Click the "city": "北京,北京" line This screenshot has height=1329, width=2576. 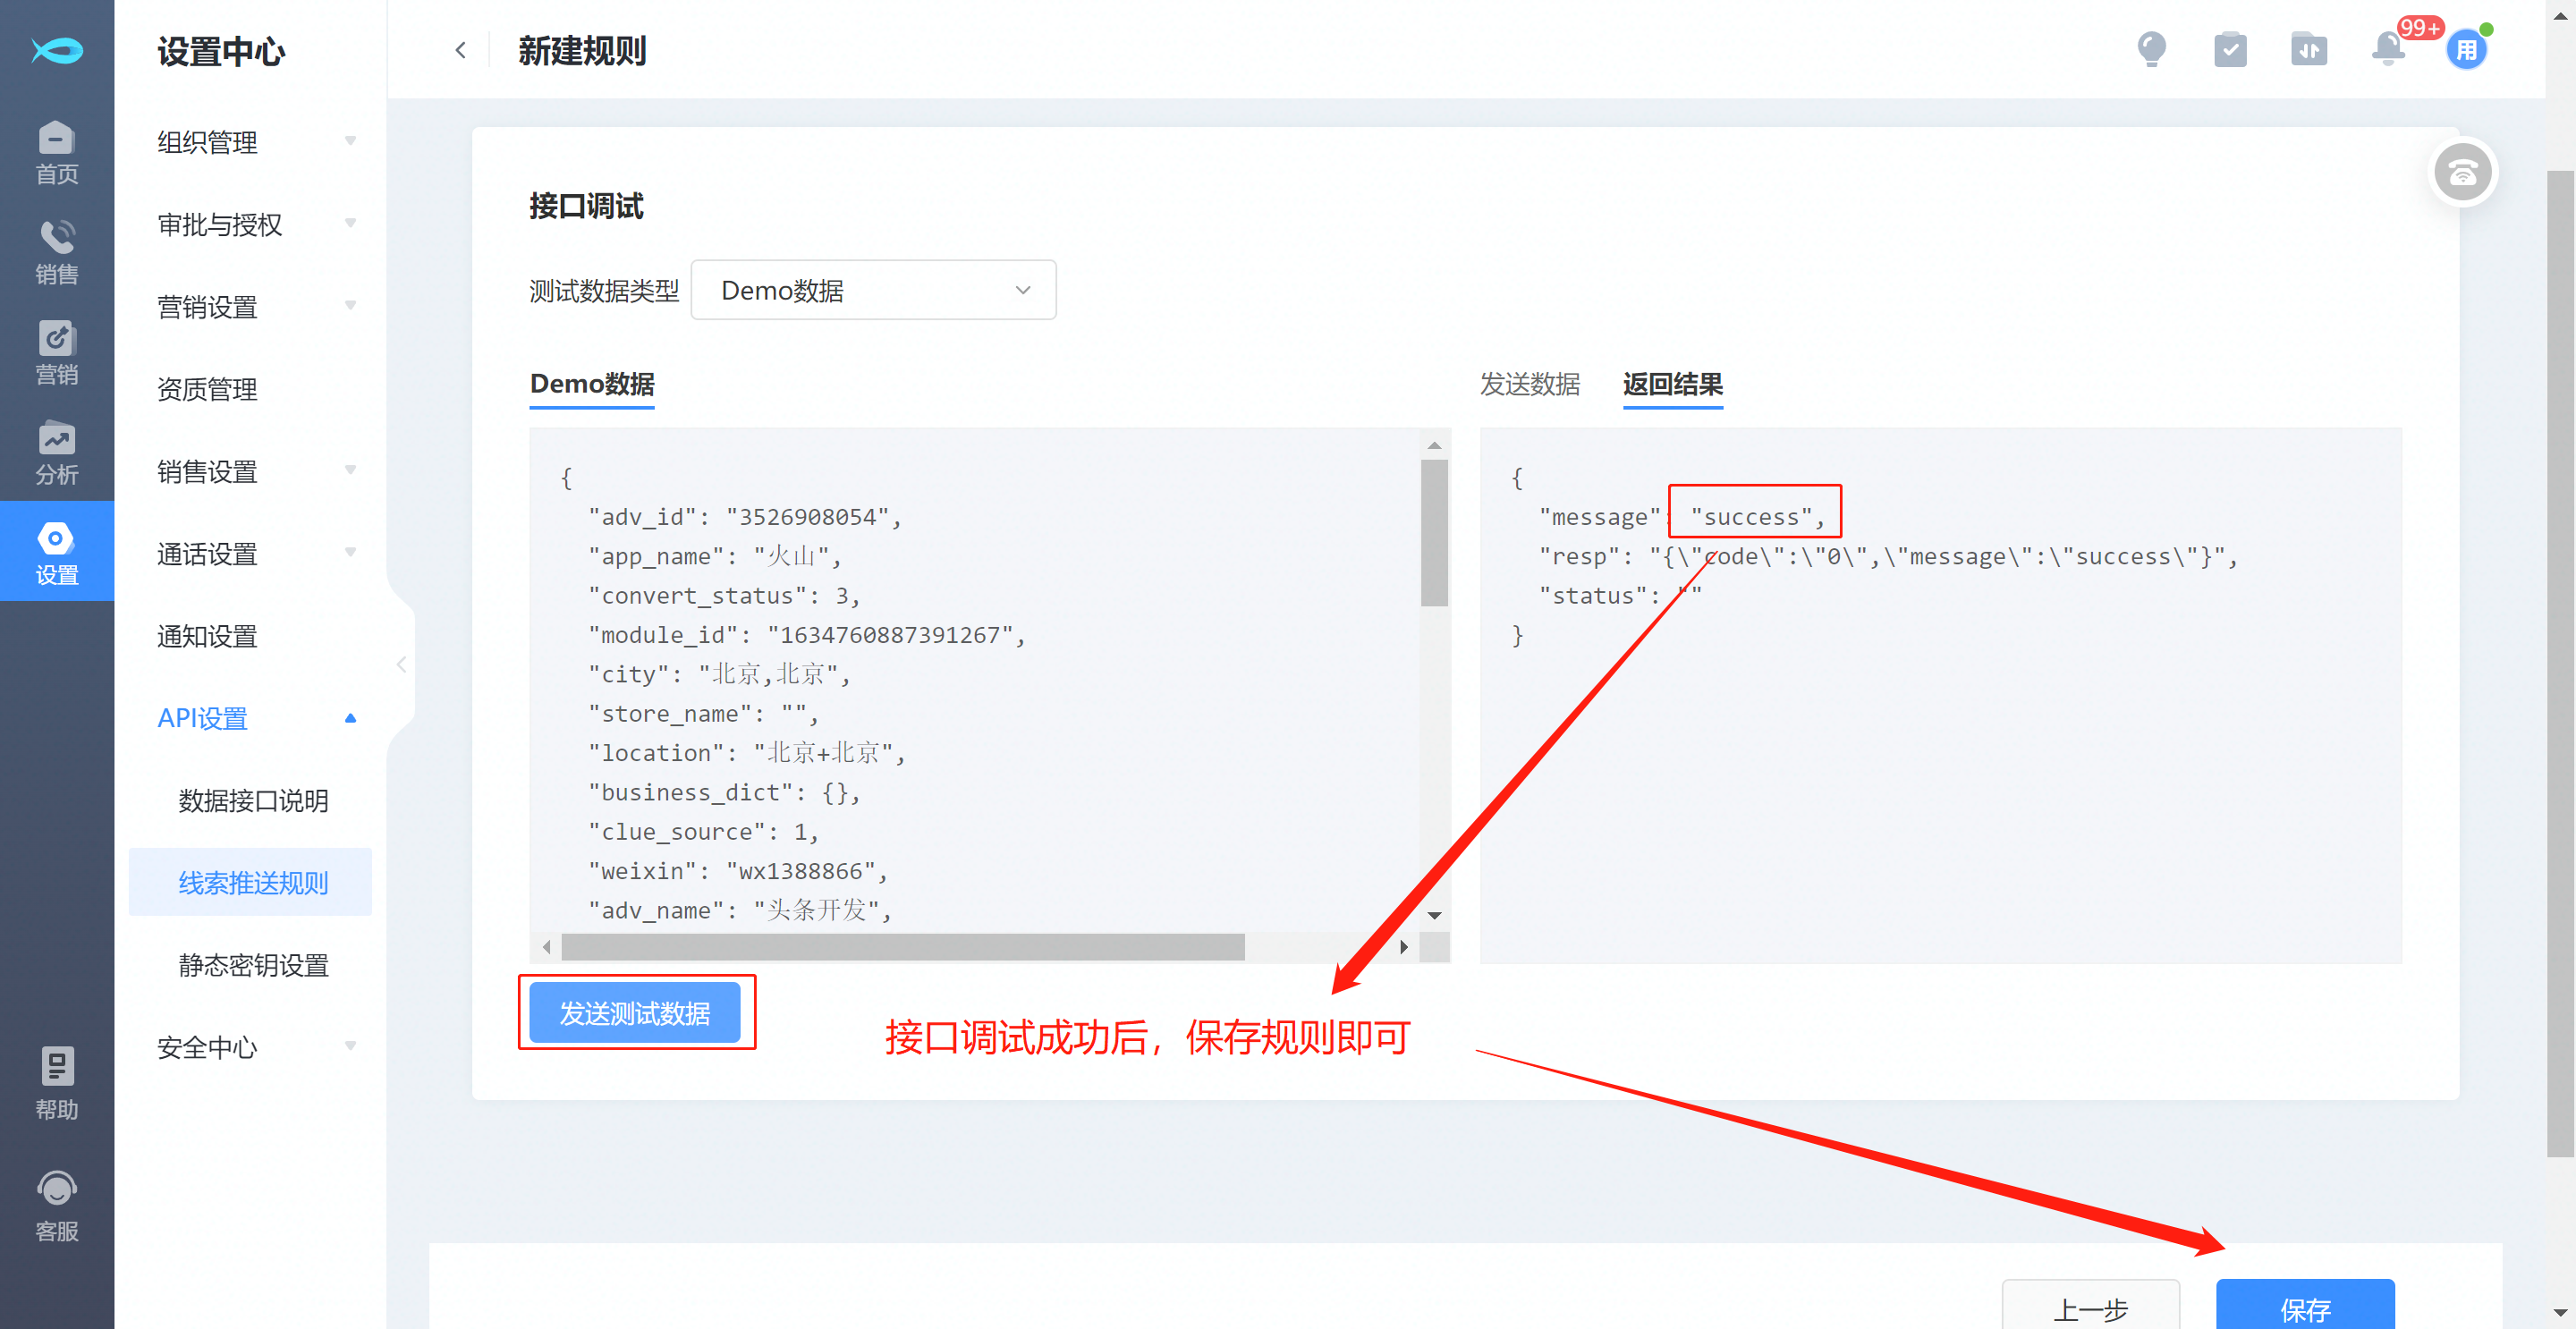[719, 674]
